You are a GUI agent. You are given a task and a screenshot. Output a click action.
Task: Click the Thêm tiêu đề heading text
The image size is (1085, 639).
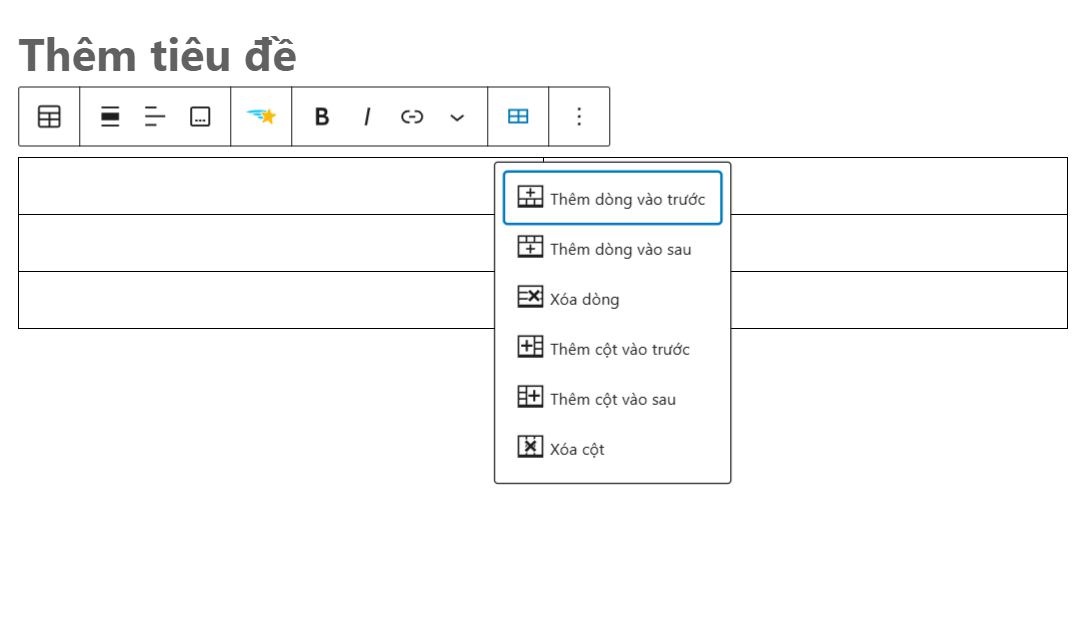pyautogui.click(x=157, y=55)
